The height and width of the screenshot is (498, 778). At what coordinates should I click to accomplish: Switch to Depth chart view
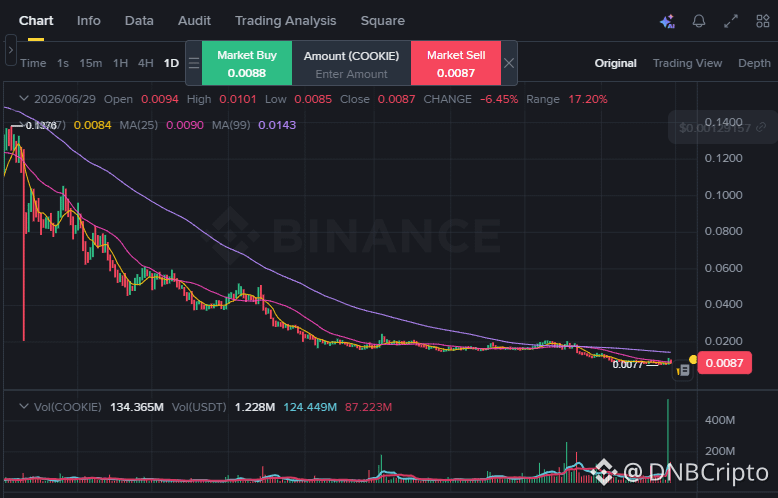click(754, 63)
